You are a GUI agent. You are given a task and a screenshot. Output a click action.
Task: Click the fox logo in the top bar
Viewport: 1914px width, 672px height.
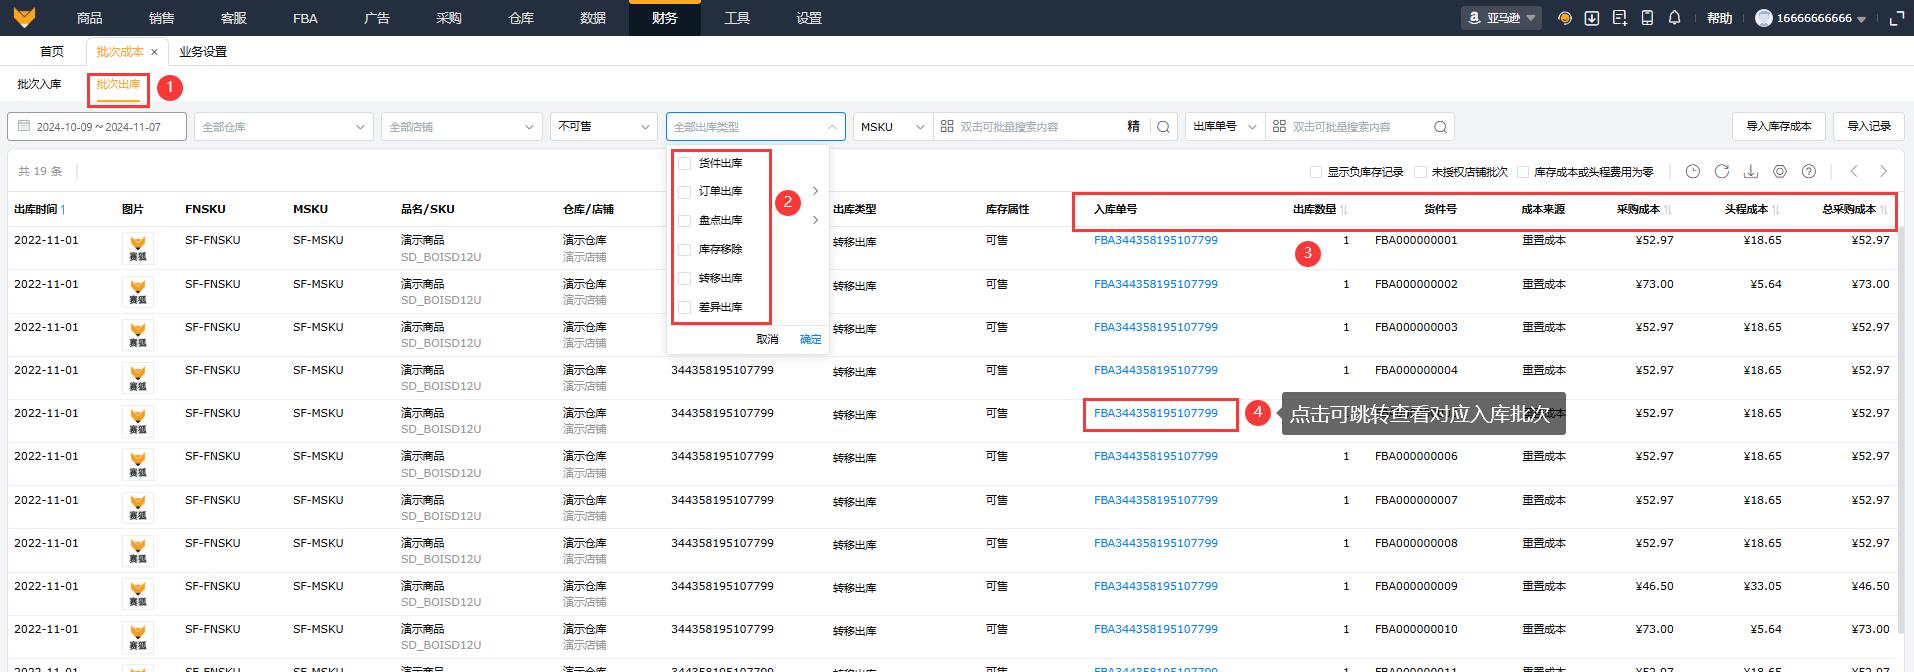pyautogui.click(x=24, y=17)
